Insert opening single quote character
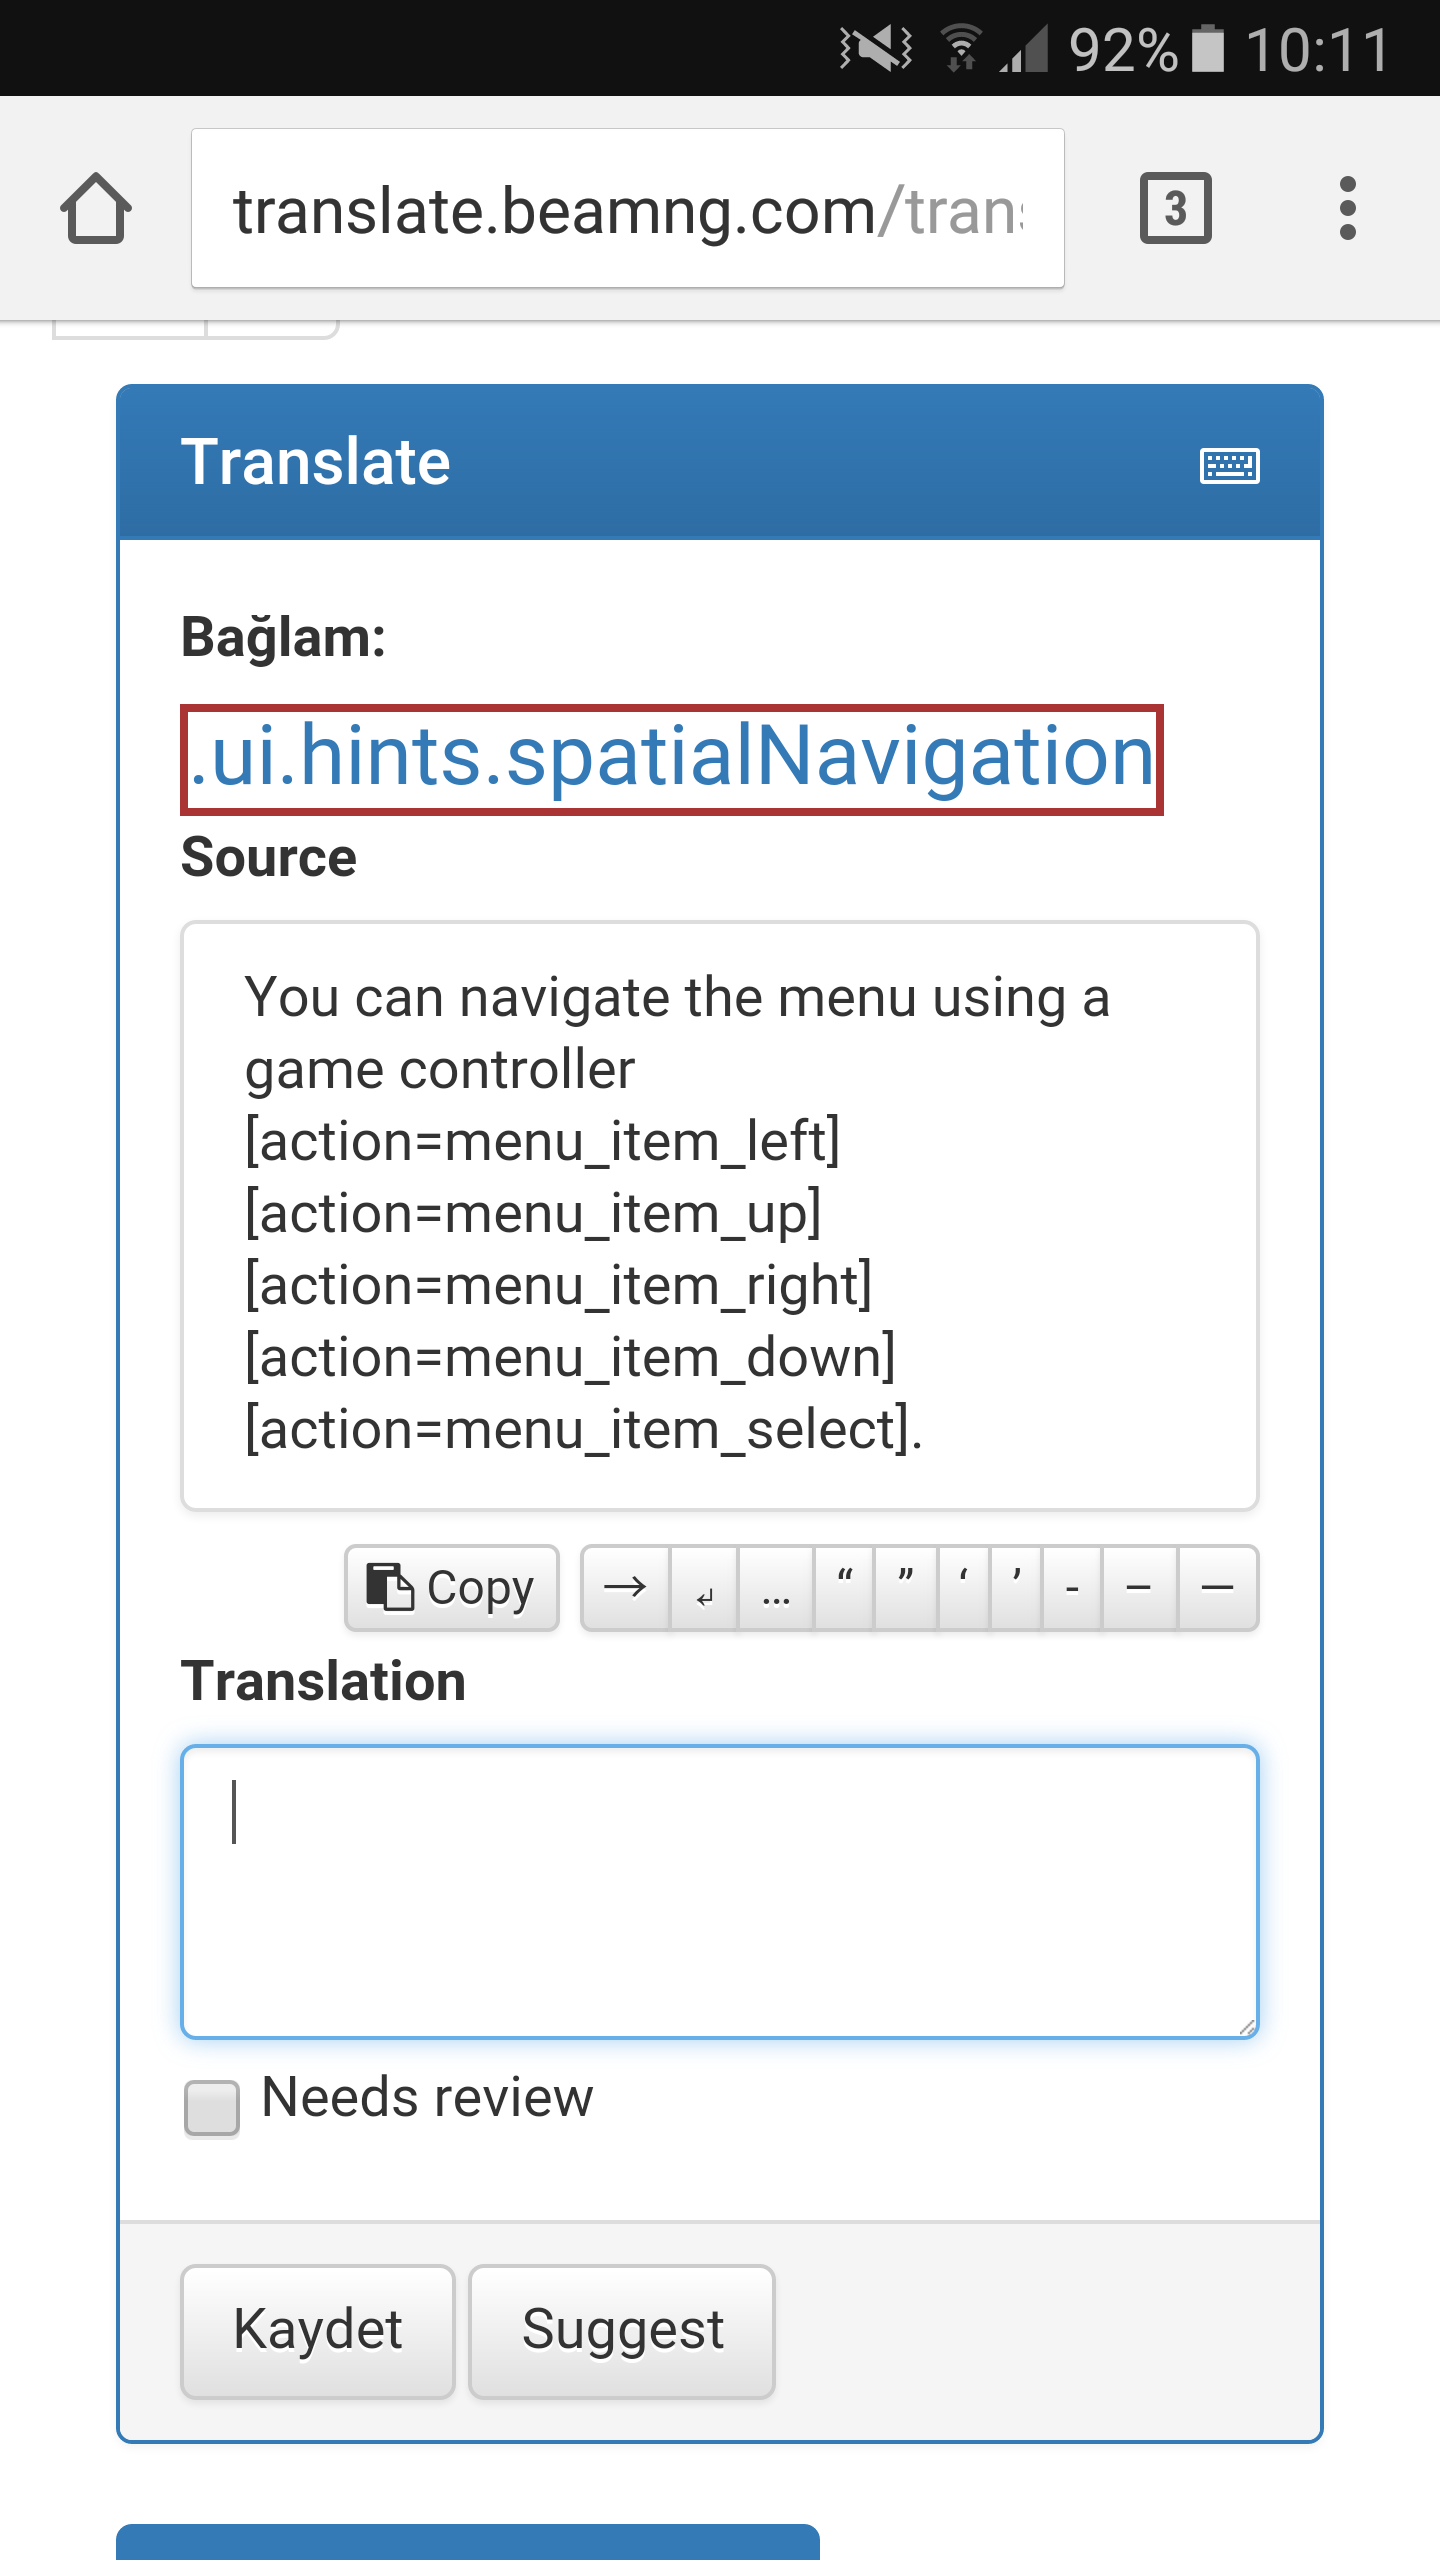The height and width of the screenshot is (2560, 1440). coord(964,1588)
